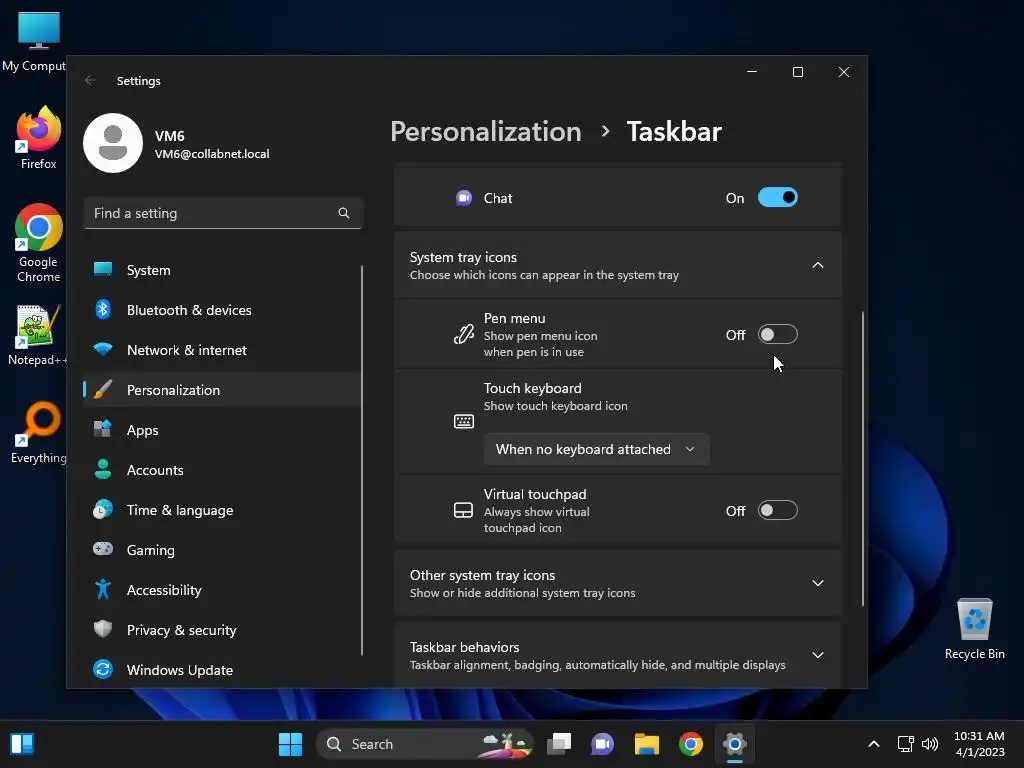Screen dimensions: 1024x768
Task: Turn on the Pen menu toggle
Action: tap(777, 334)
